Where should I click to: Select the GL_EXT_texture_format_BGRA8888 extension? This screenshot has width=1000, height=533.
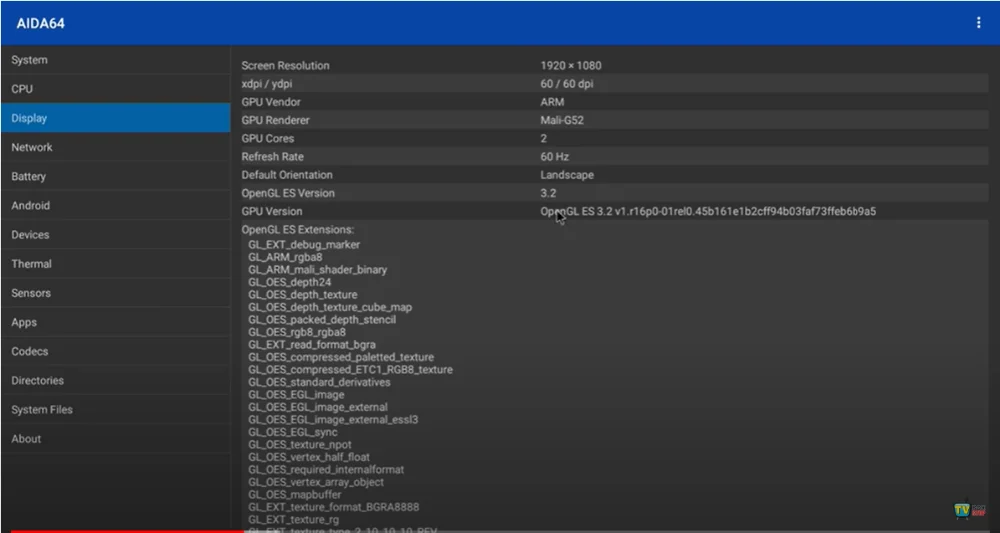[334, 507]
